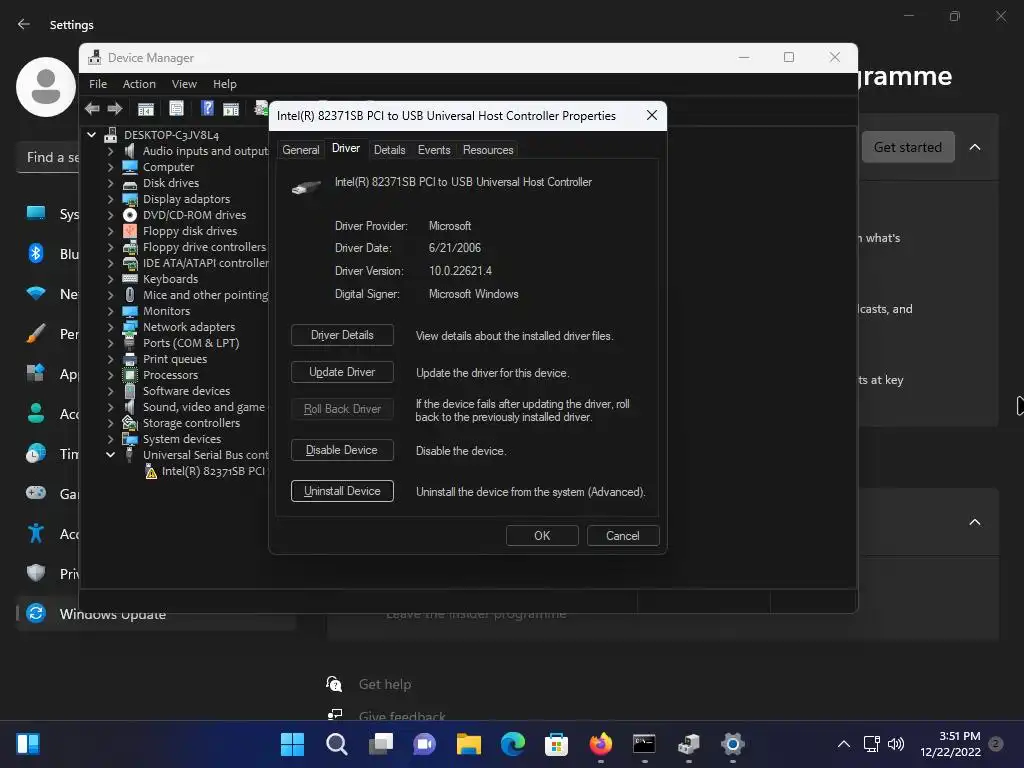Click the blue Help question-mark toolbar icon
Viewport: 1024px width, 768px height.
tap(207, 108)
